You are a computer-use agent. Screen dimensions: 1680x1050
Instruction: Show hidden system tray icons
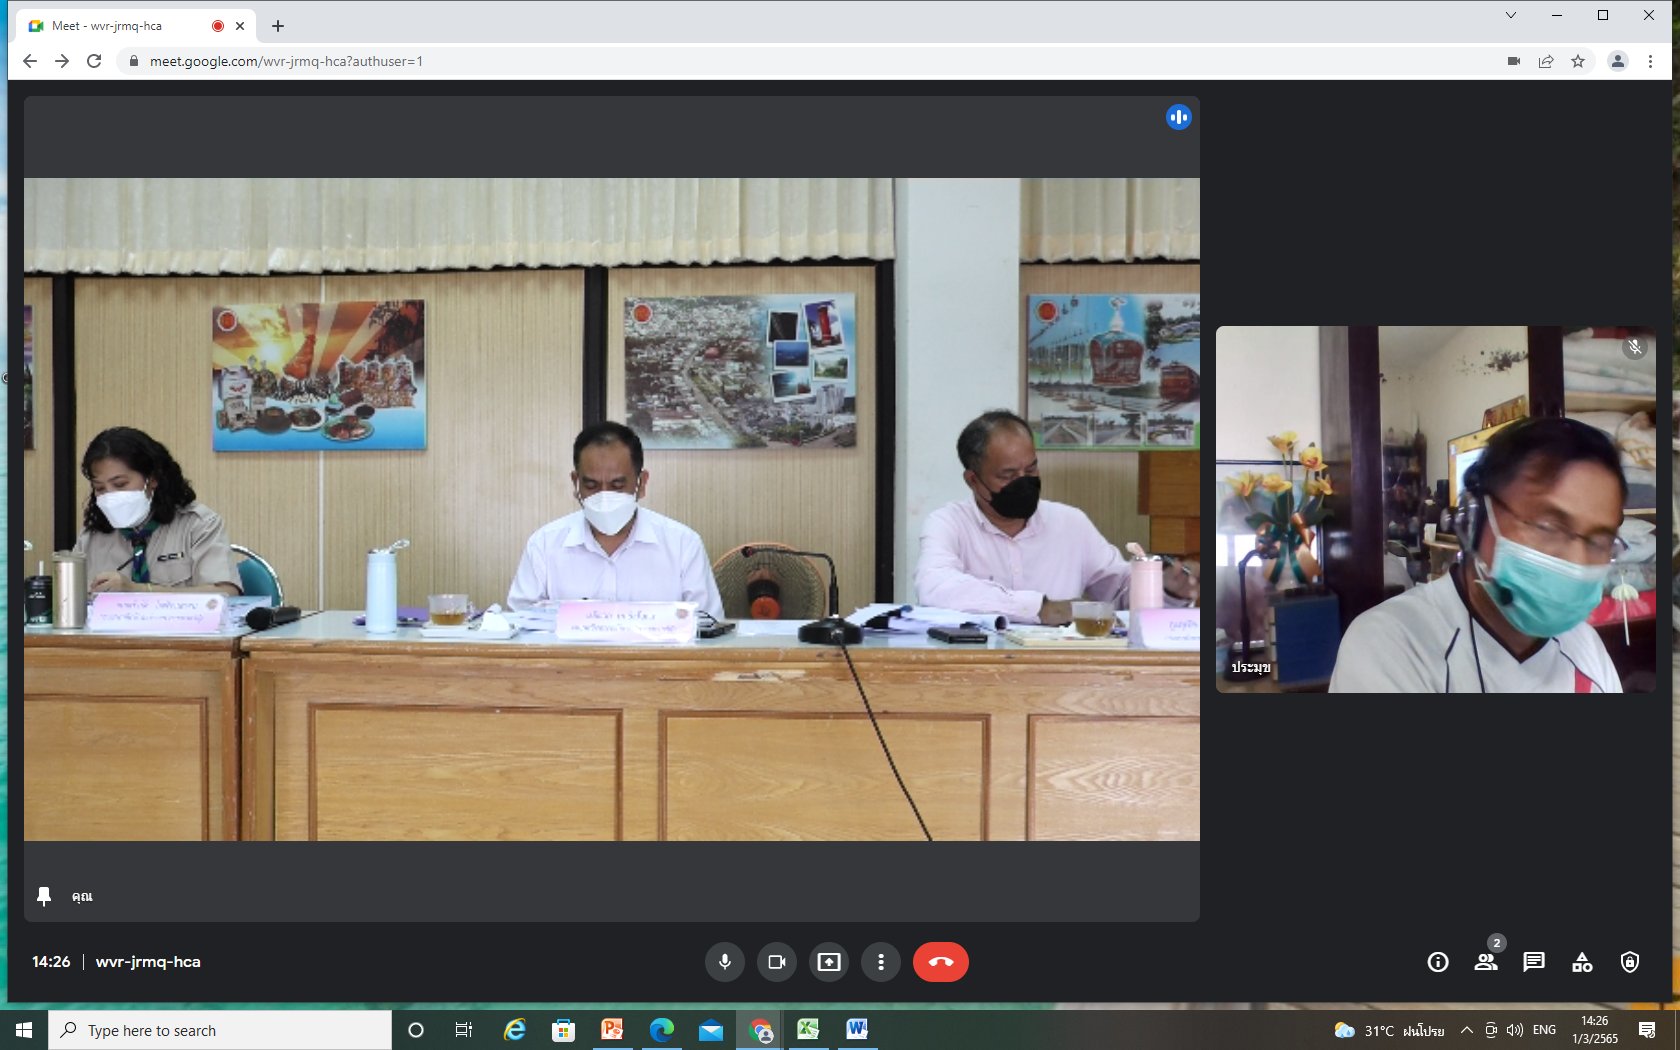(x=1466, y=1030)
